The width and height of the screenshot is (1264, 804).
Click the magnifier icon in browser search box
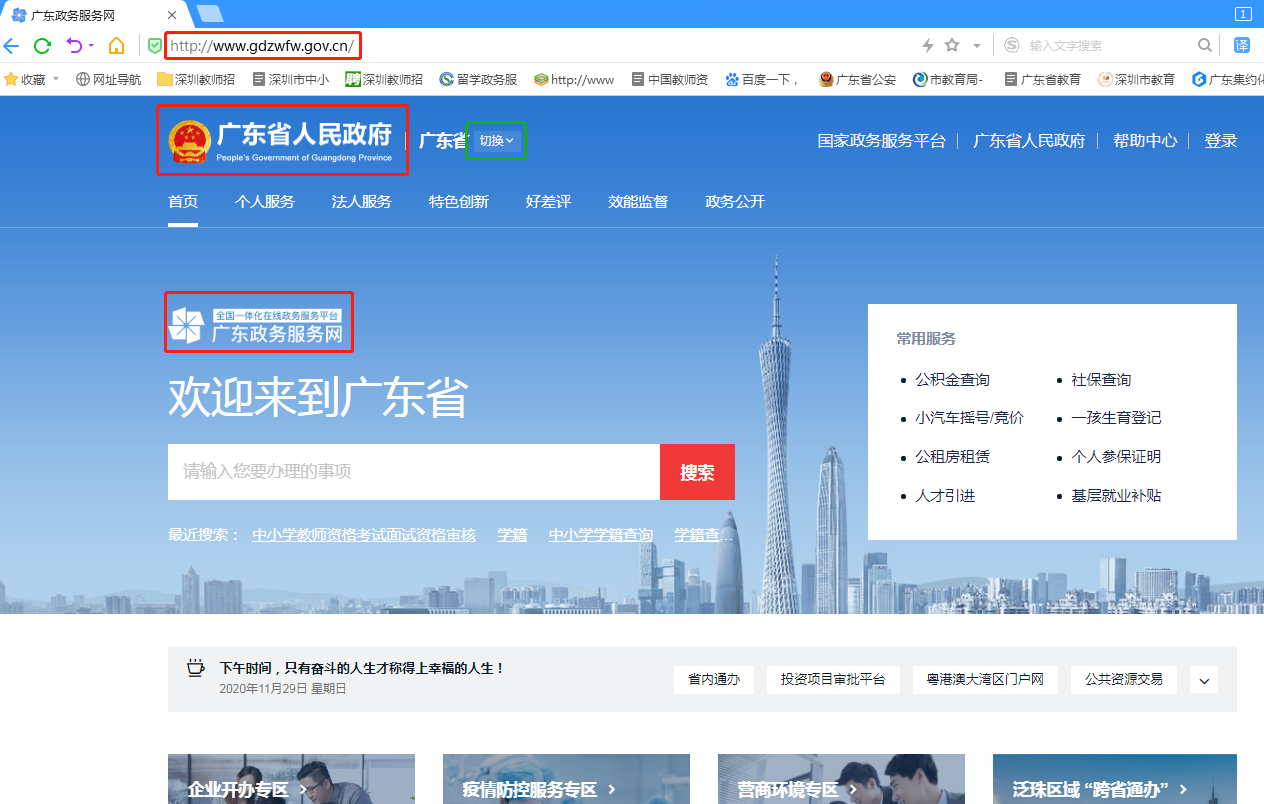click(1205, 45)
